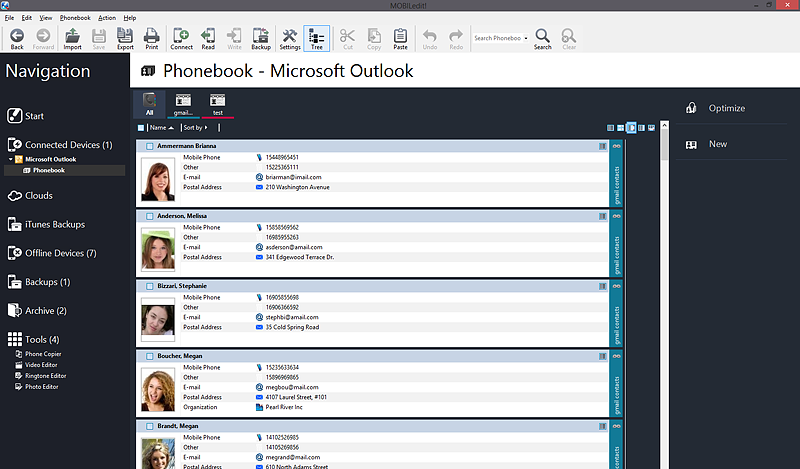Check the Boucher, Megan contact checkbox
This screenshot has height=469, width=800.
point(149,356)
